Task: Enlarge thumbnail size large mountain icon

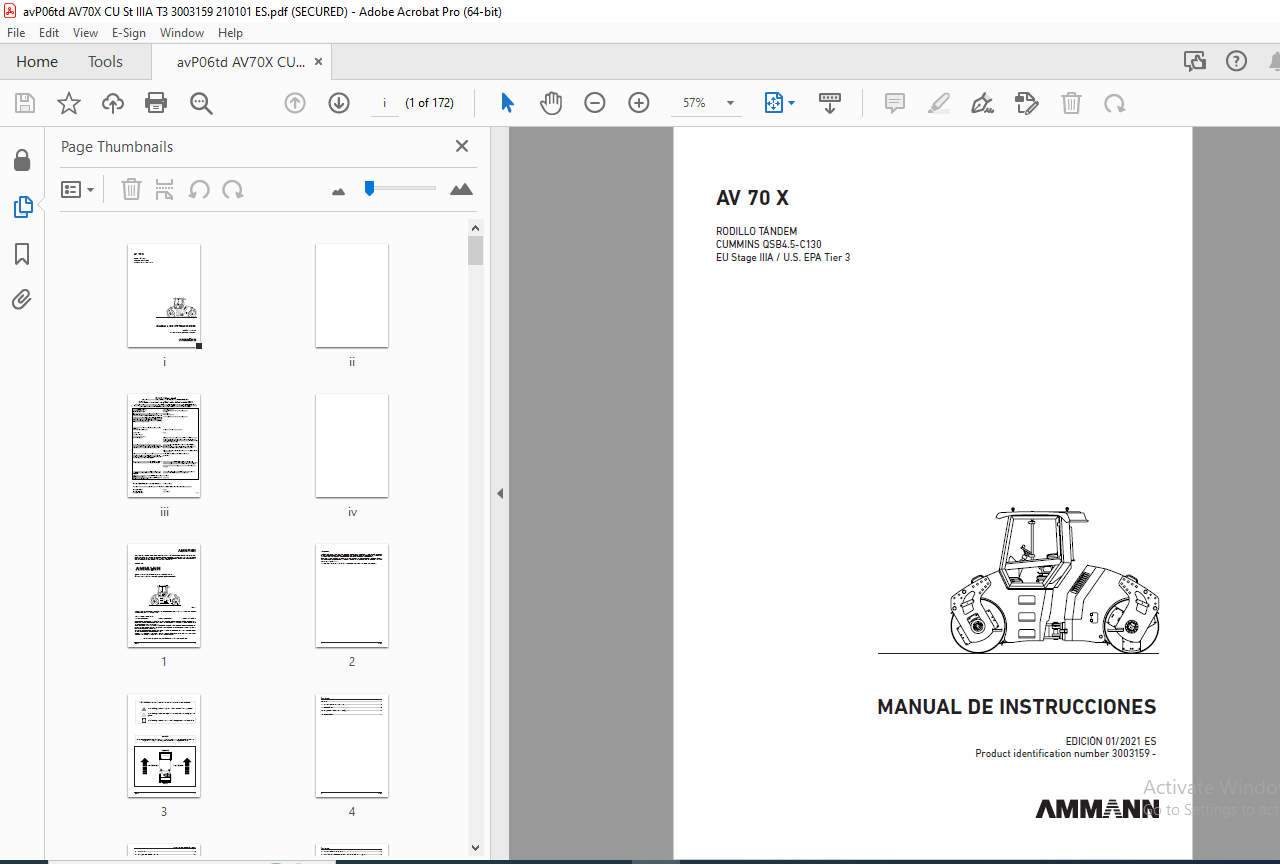Action: click(x=461, y=189)
